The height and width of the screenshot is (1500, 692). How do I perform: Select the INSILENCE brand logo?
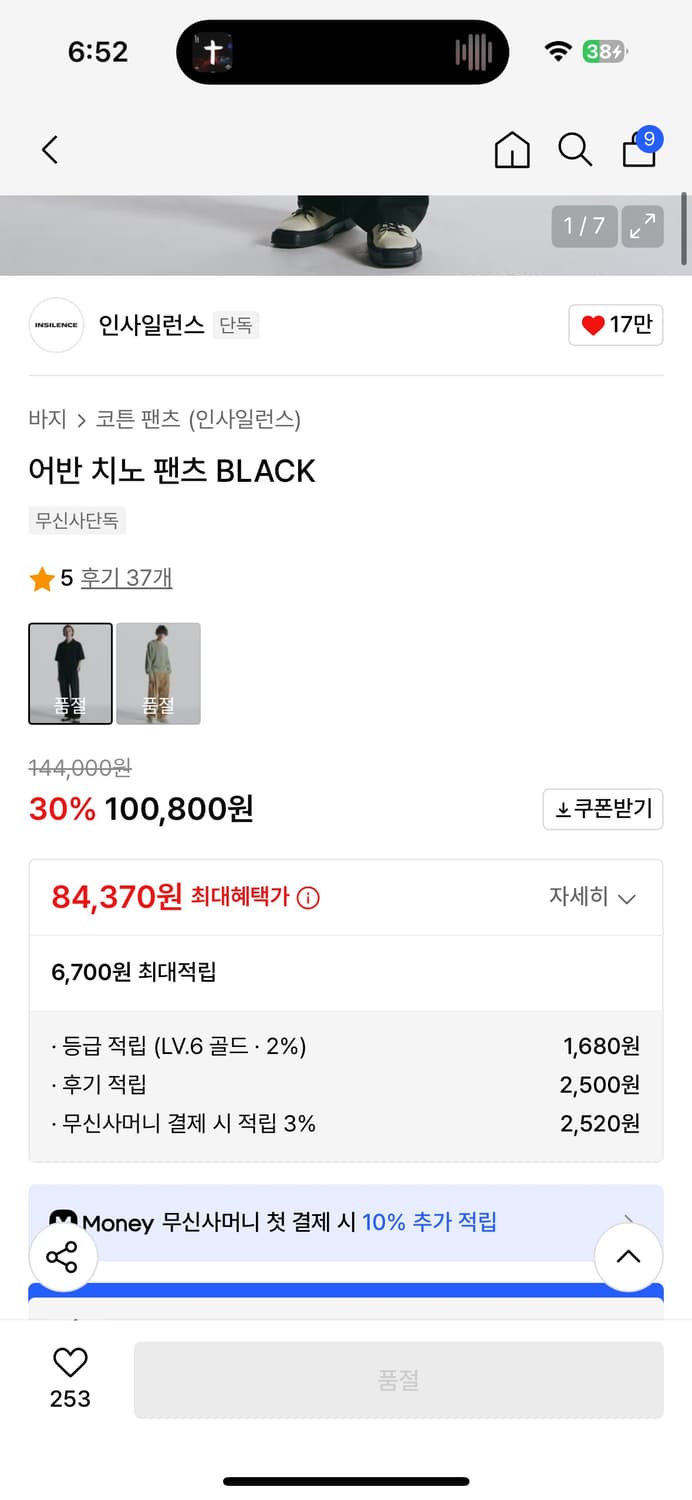pos(56,325)
